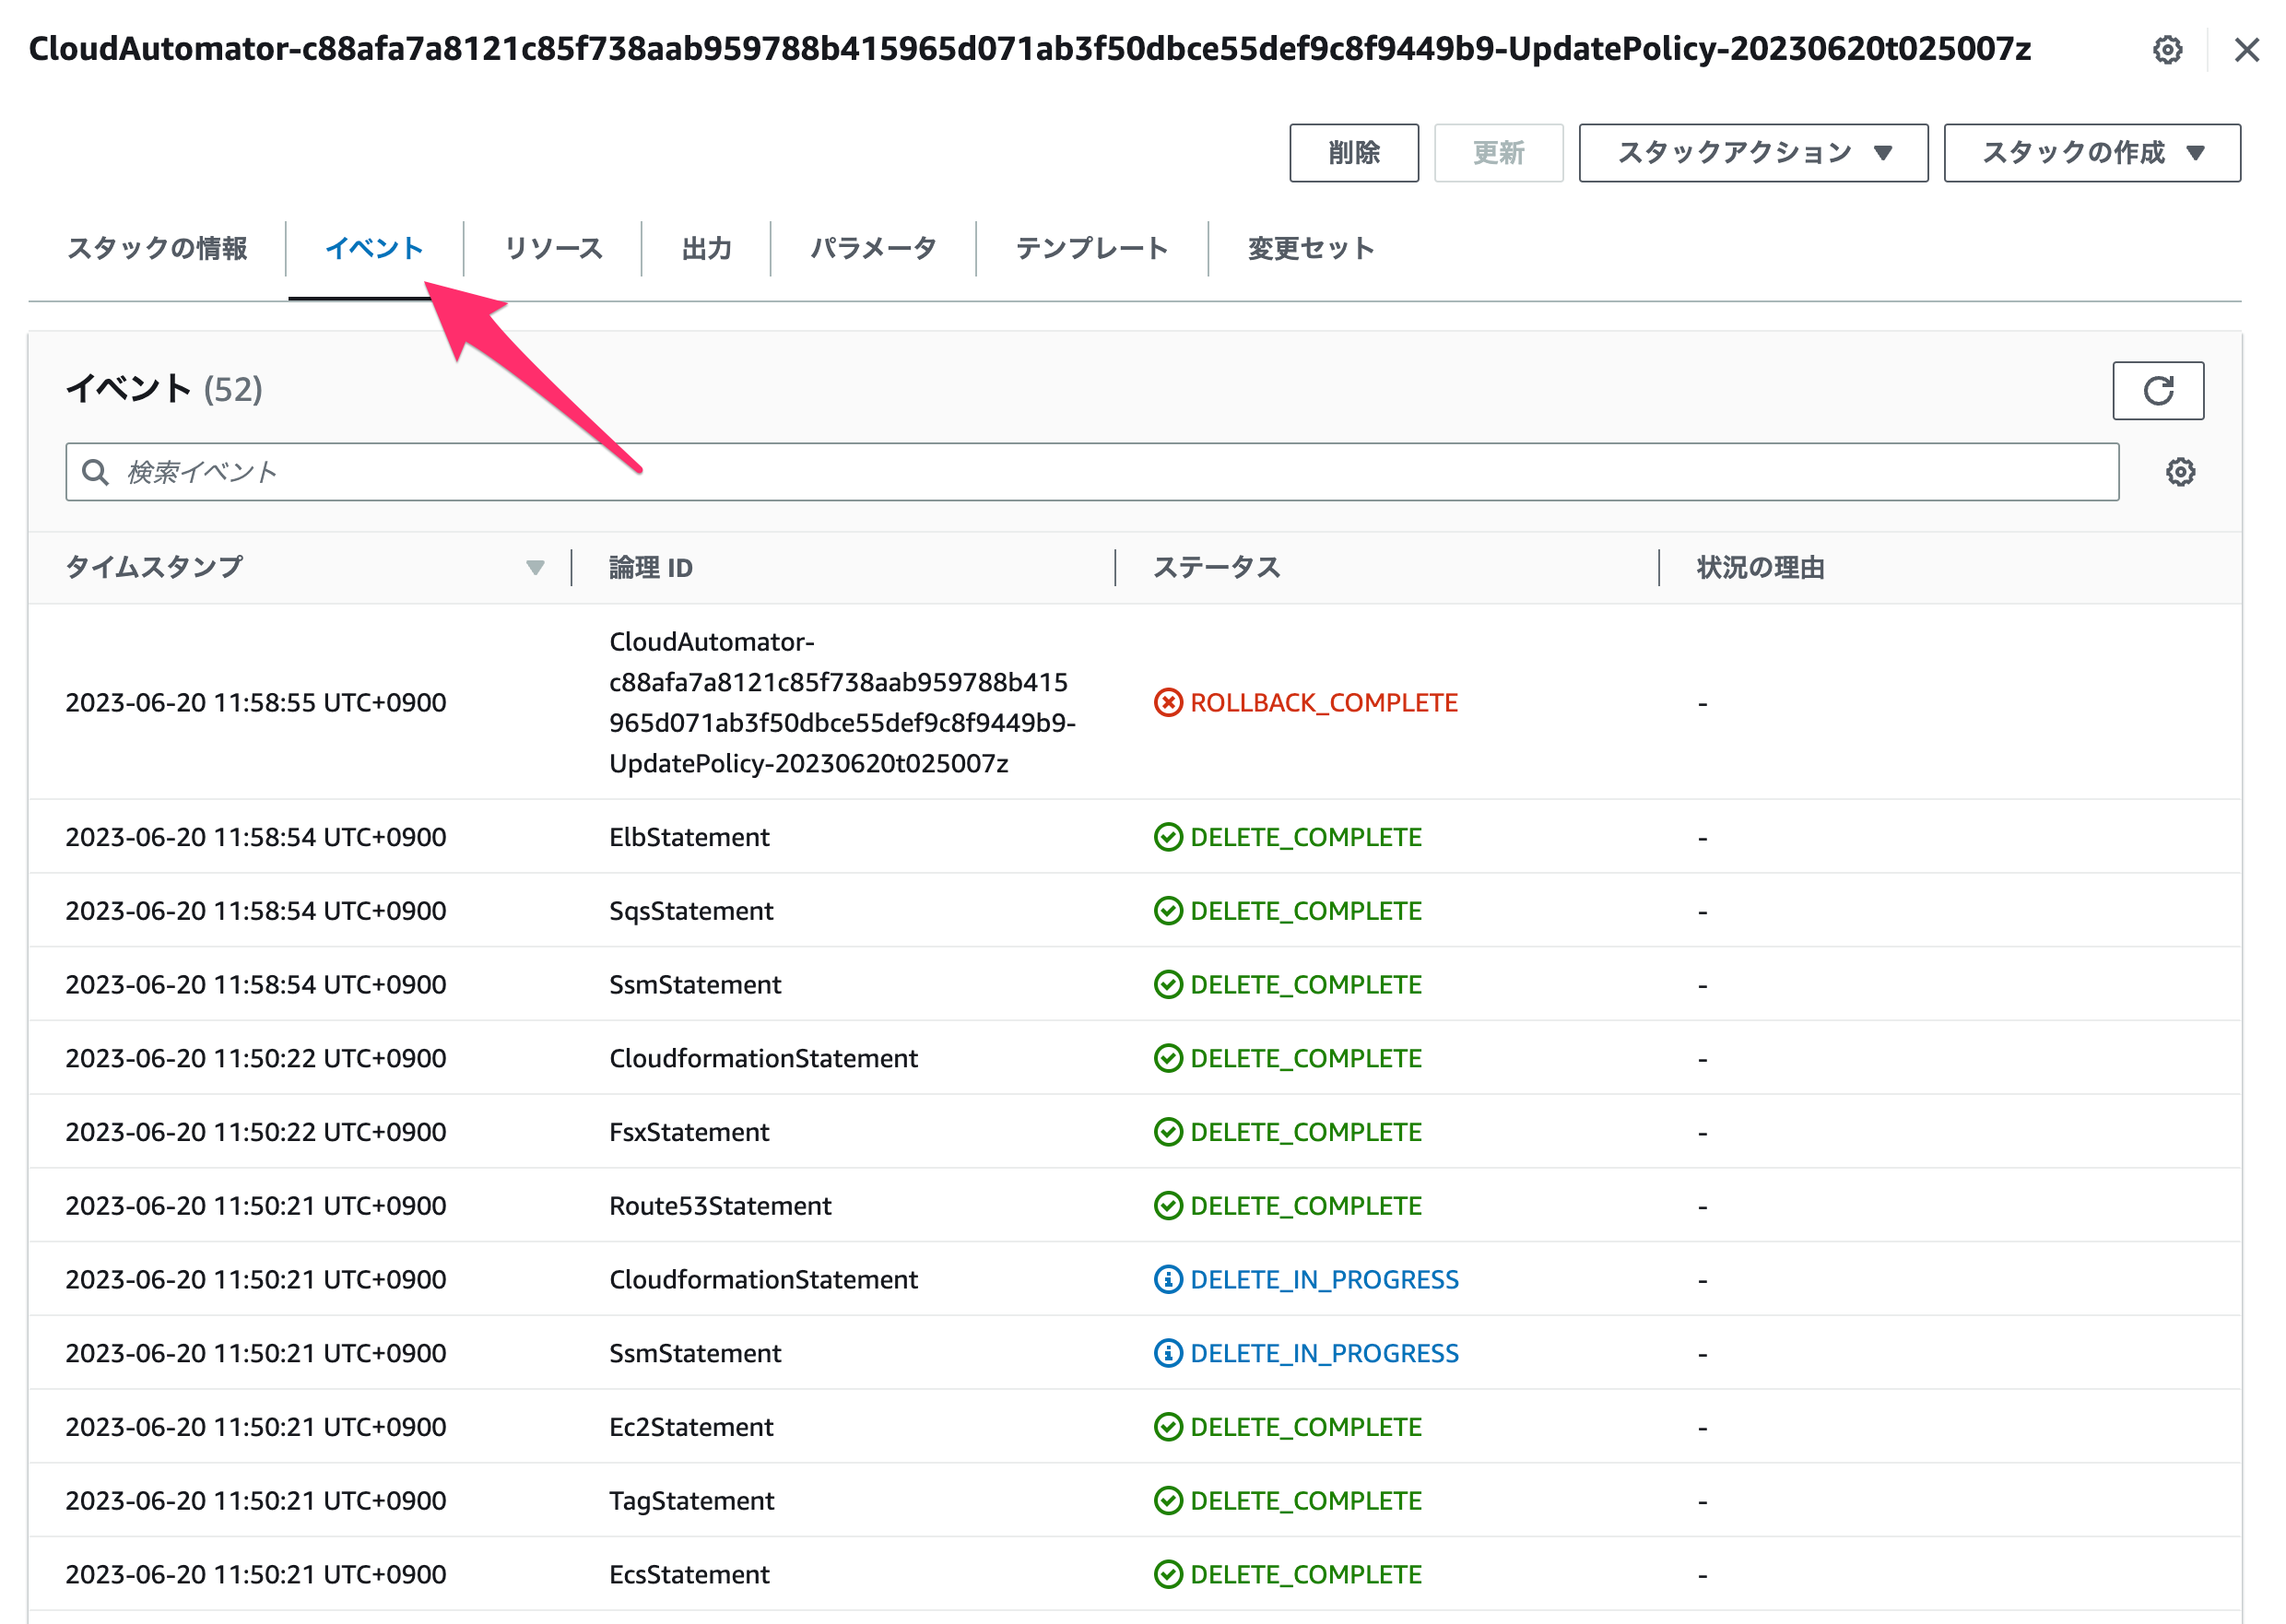Switch to the テンプレート tab
Viewport: 2286px width, 1624px height.
(x=1091, y=248)
